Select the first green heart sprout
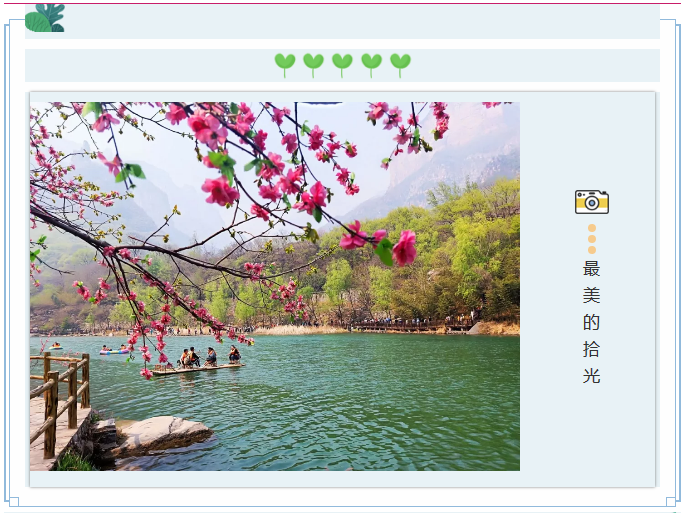The image size is (681, 513). (285, 66)
